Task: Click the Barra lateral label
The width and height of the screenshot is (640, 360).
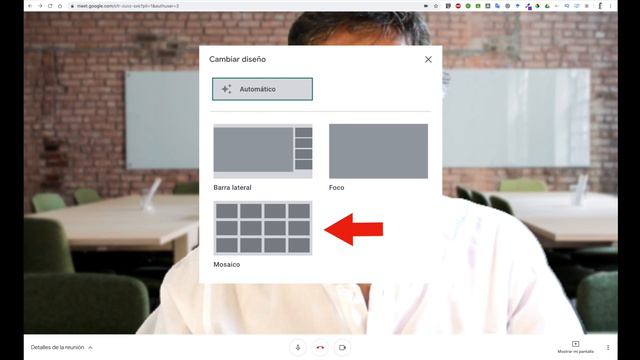Action: [x=232, y=188]
